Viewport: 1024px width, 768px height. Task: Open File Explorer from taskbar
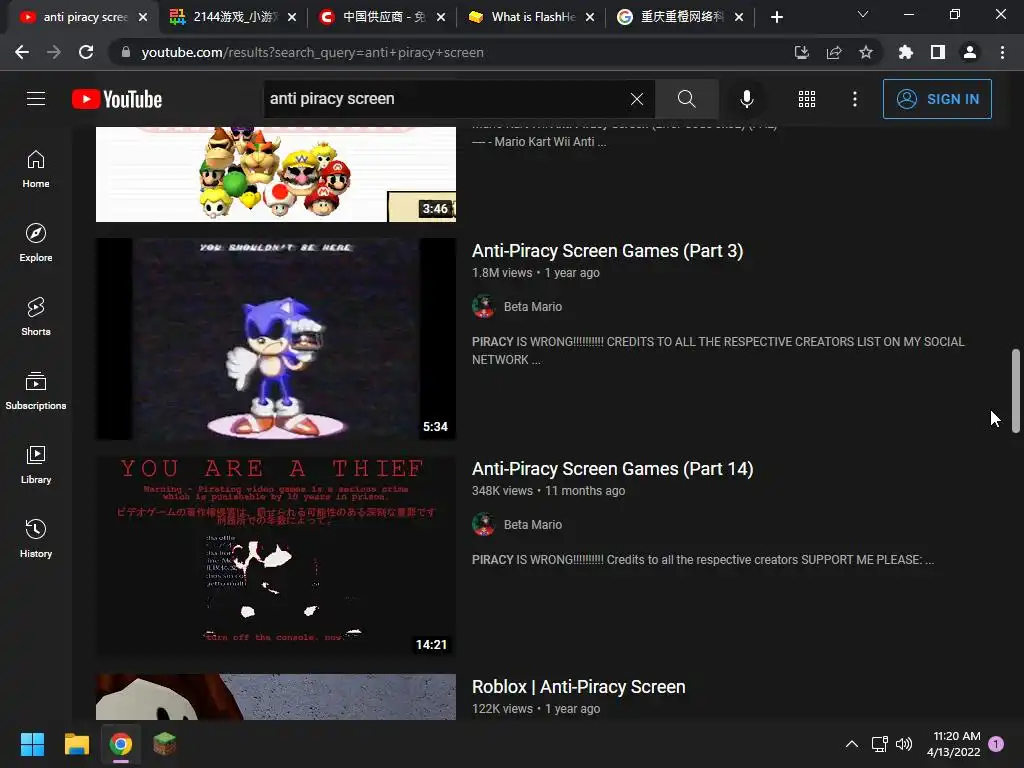tap(76, 744)
